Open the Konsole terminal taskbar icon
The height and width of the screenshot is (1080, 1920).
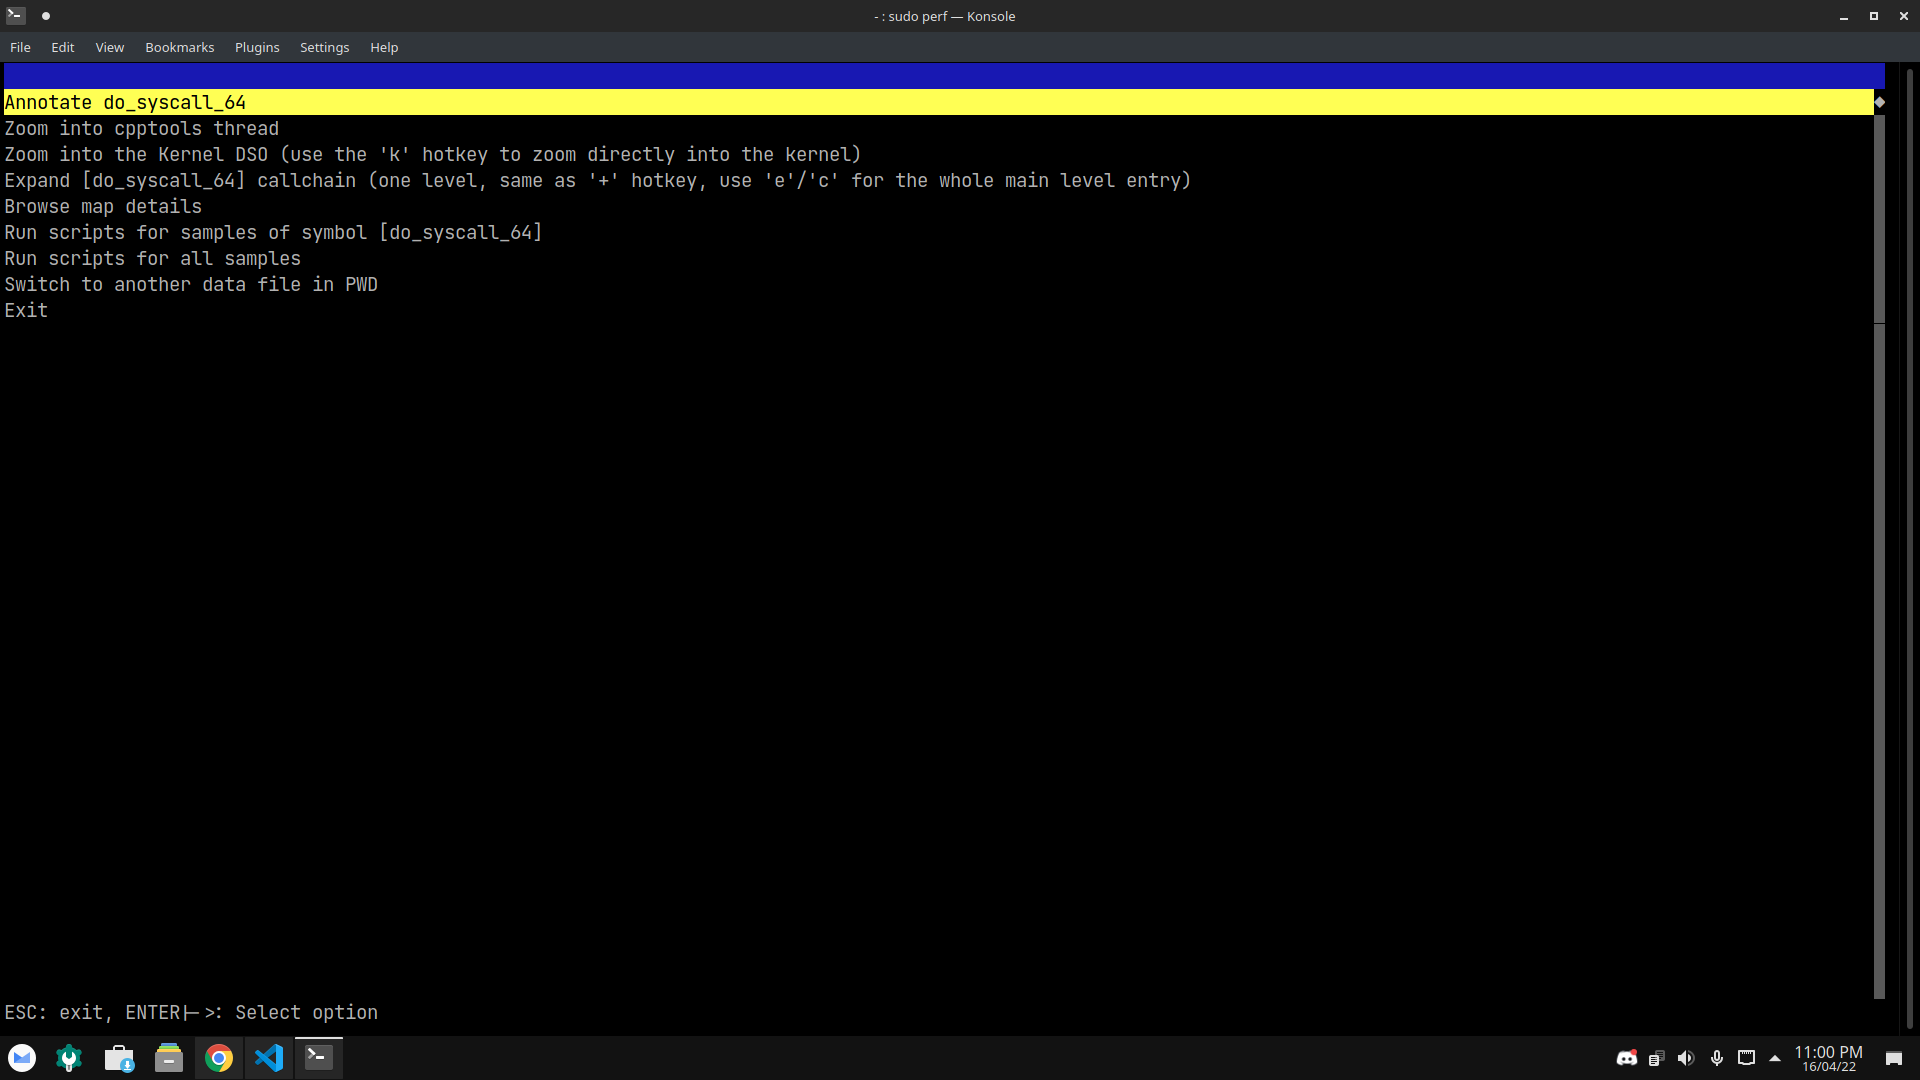(318, 1057)
